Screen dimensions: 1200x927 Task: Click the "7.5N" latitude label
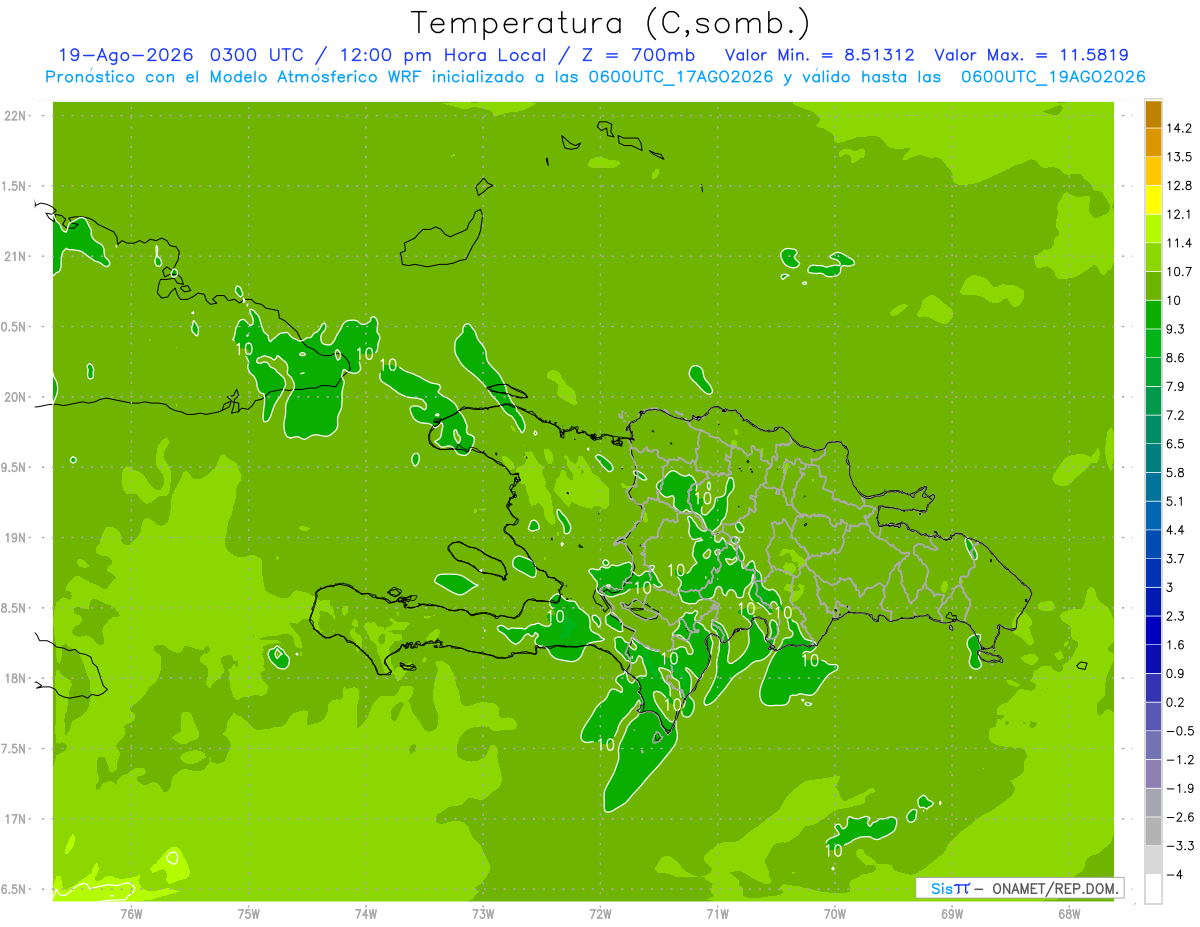click(x=15, y=749)
